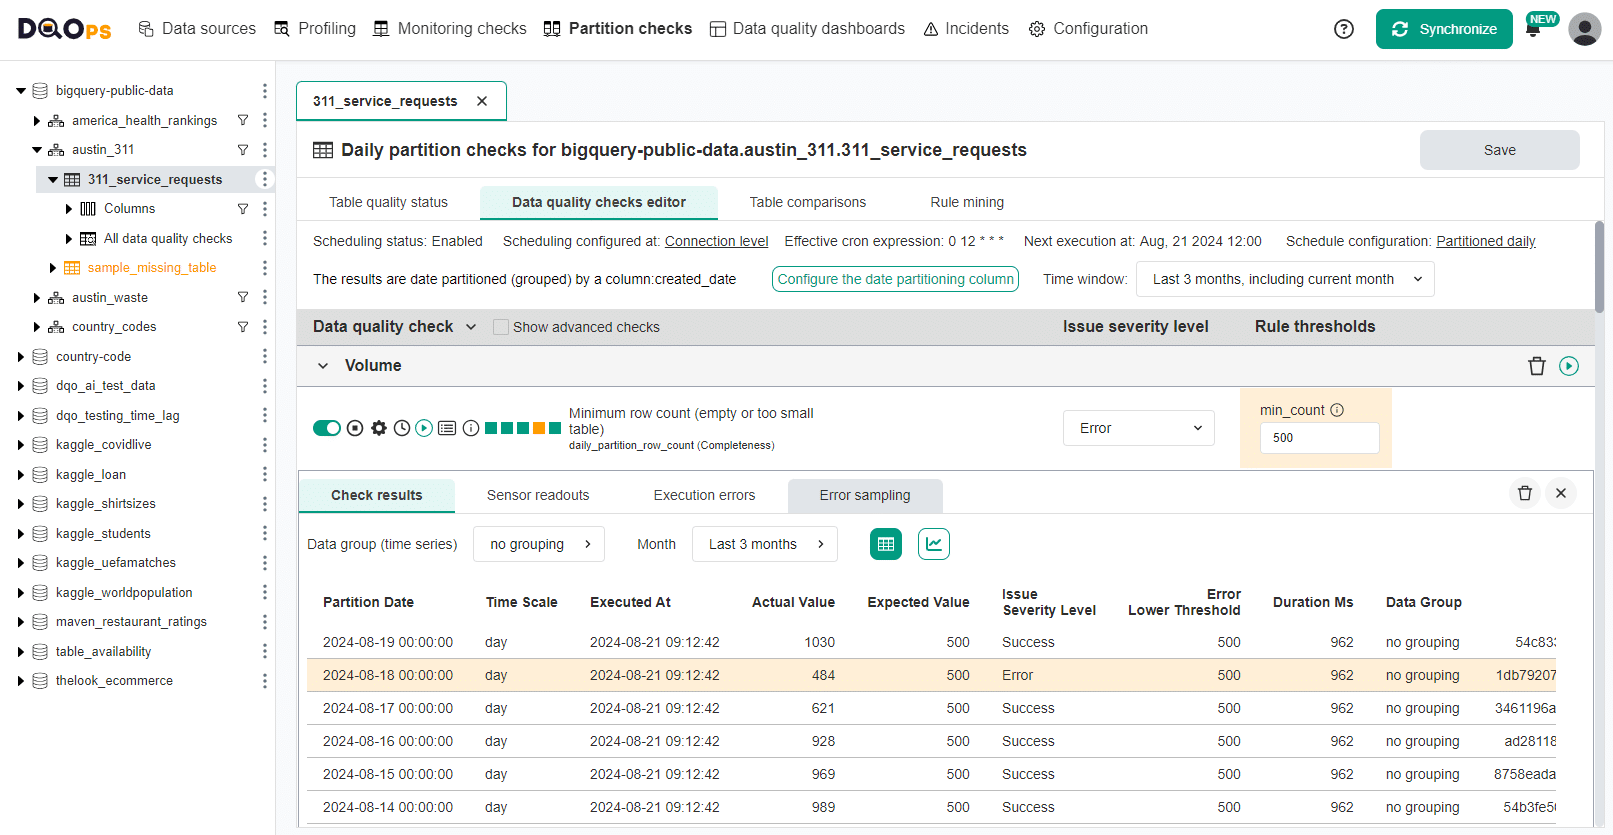Screen dimensions: 1613x835
Task: Run all Volume category checks
Action: click(x=1569, y=366)
